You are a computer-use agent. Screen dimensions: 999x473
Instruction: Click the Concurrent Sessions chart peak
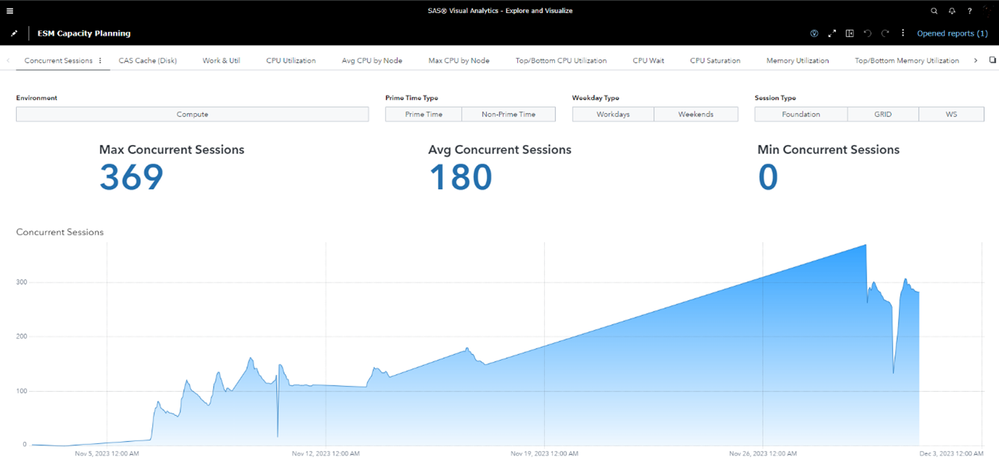866,245
